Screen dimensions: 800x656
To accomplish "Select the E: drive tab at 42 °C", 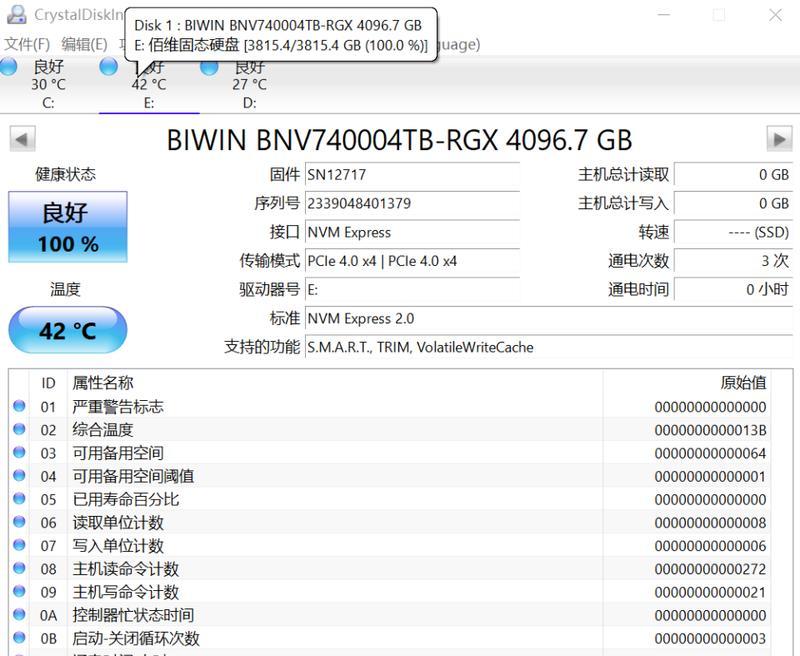I will tap(149, 85).
